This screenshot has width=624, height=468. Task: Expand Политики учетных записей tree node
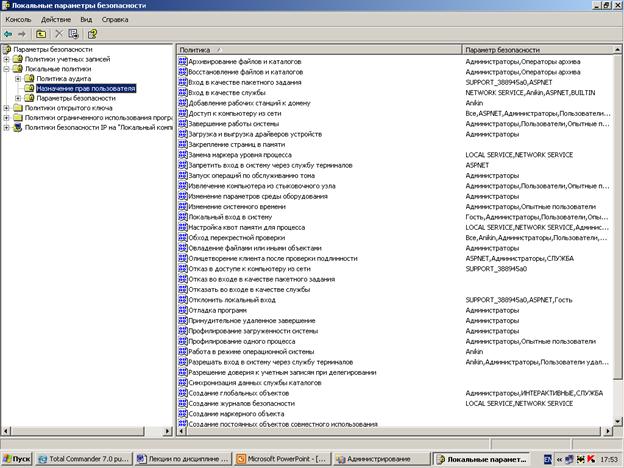coord(6,59)
